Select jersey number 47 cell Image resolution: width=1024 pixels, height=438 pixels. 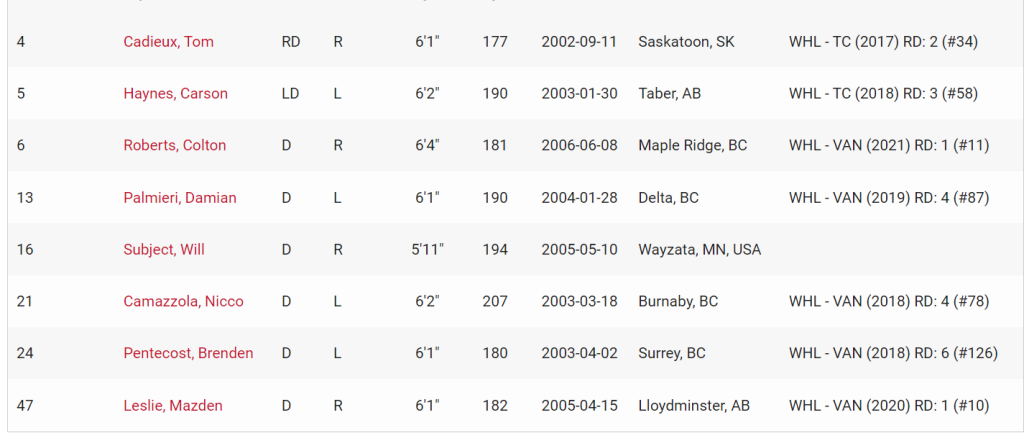[25, 405]
